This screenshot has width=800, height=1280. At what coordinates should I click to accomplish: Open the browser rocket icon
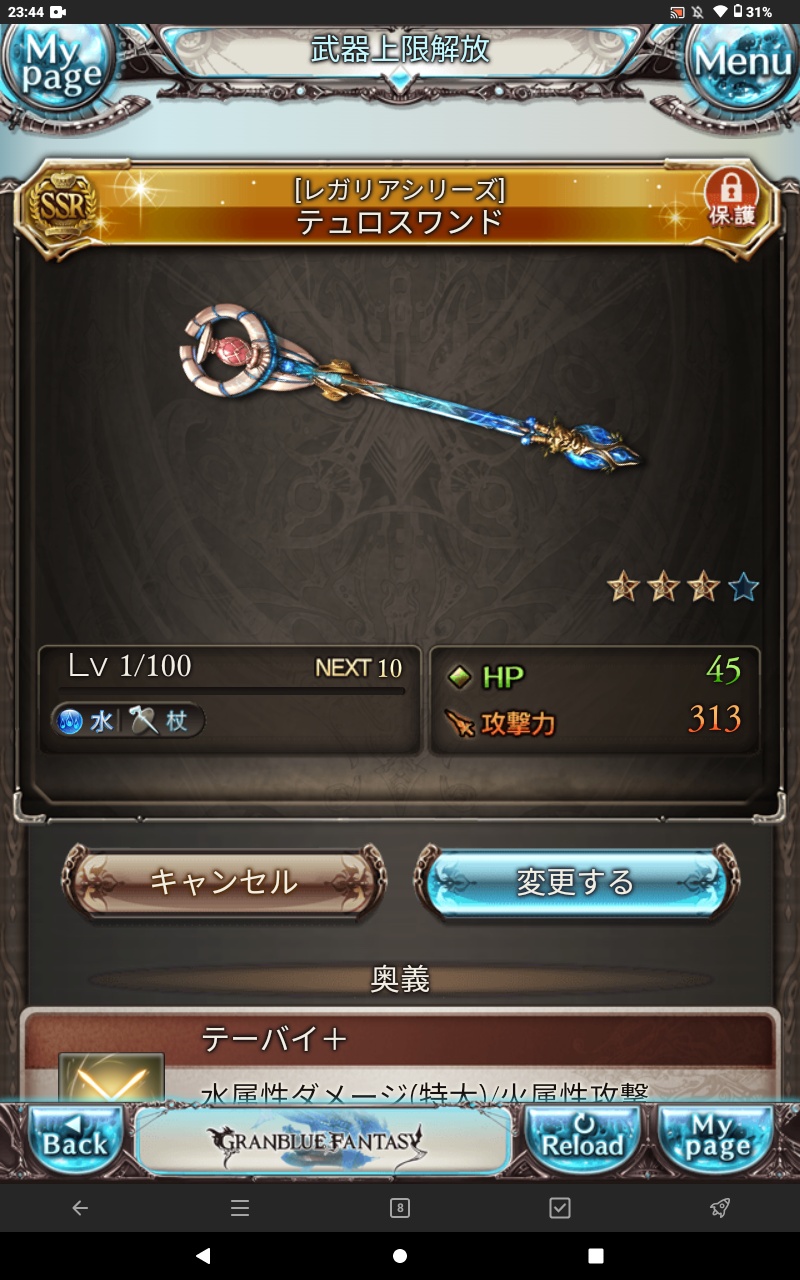(x=719, y=1208)
